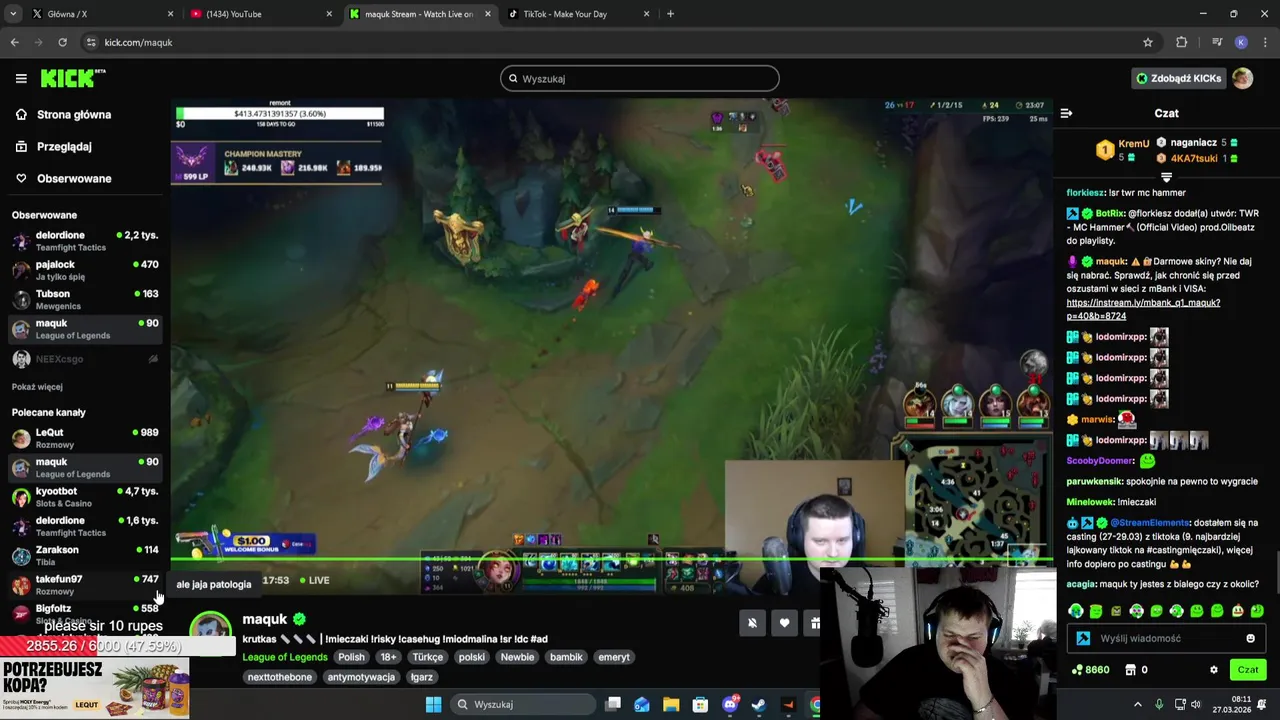1280x720 pixels.
Task: Open Tubson followed channel
Action: pos(85,299)
